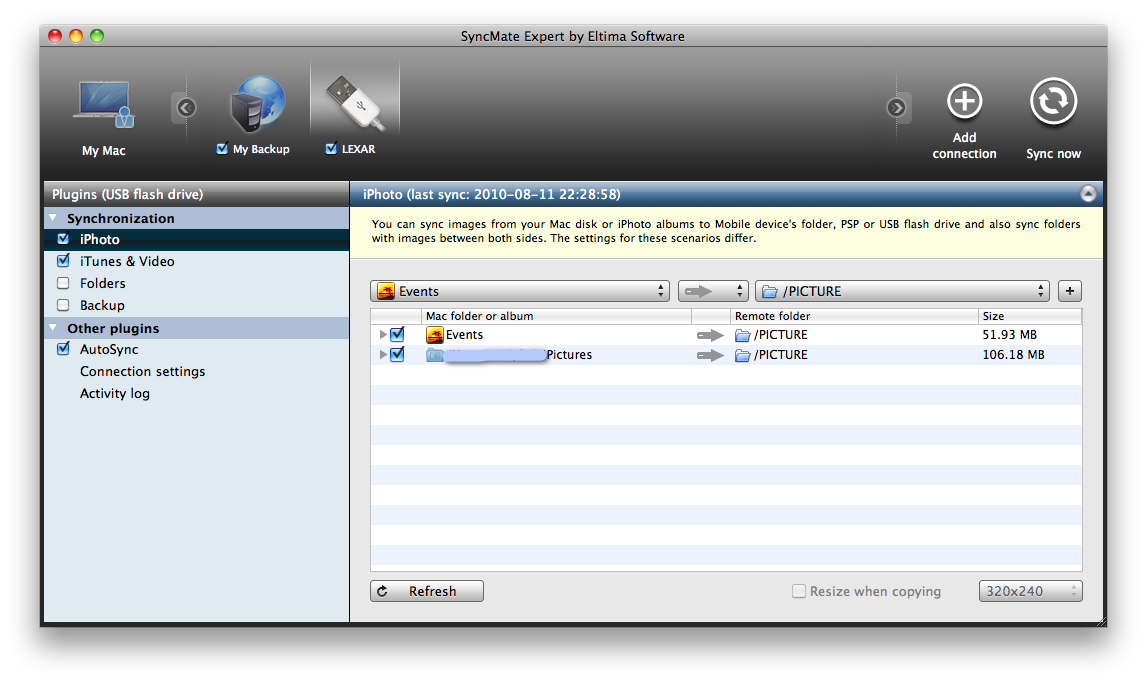
Task: Click the Refresh button
Action: coord(426,591)
